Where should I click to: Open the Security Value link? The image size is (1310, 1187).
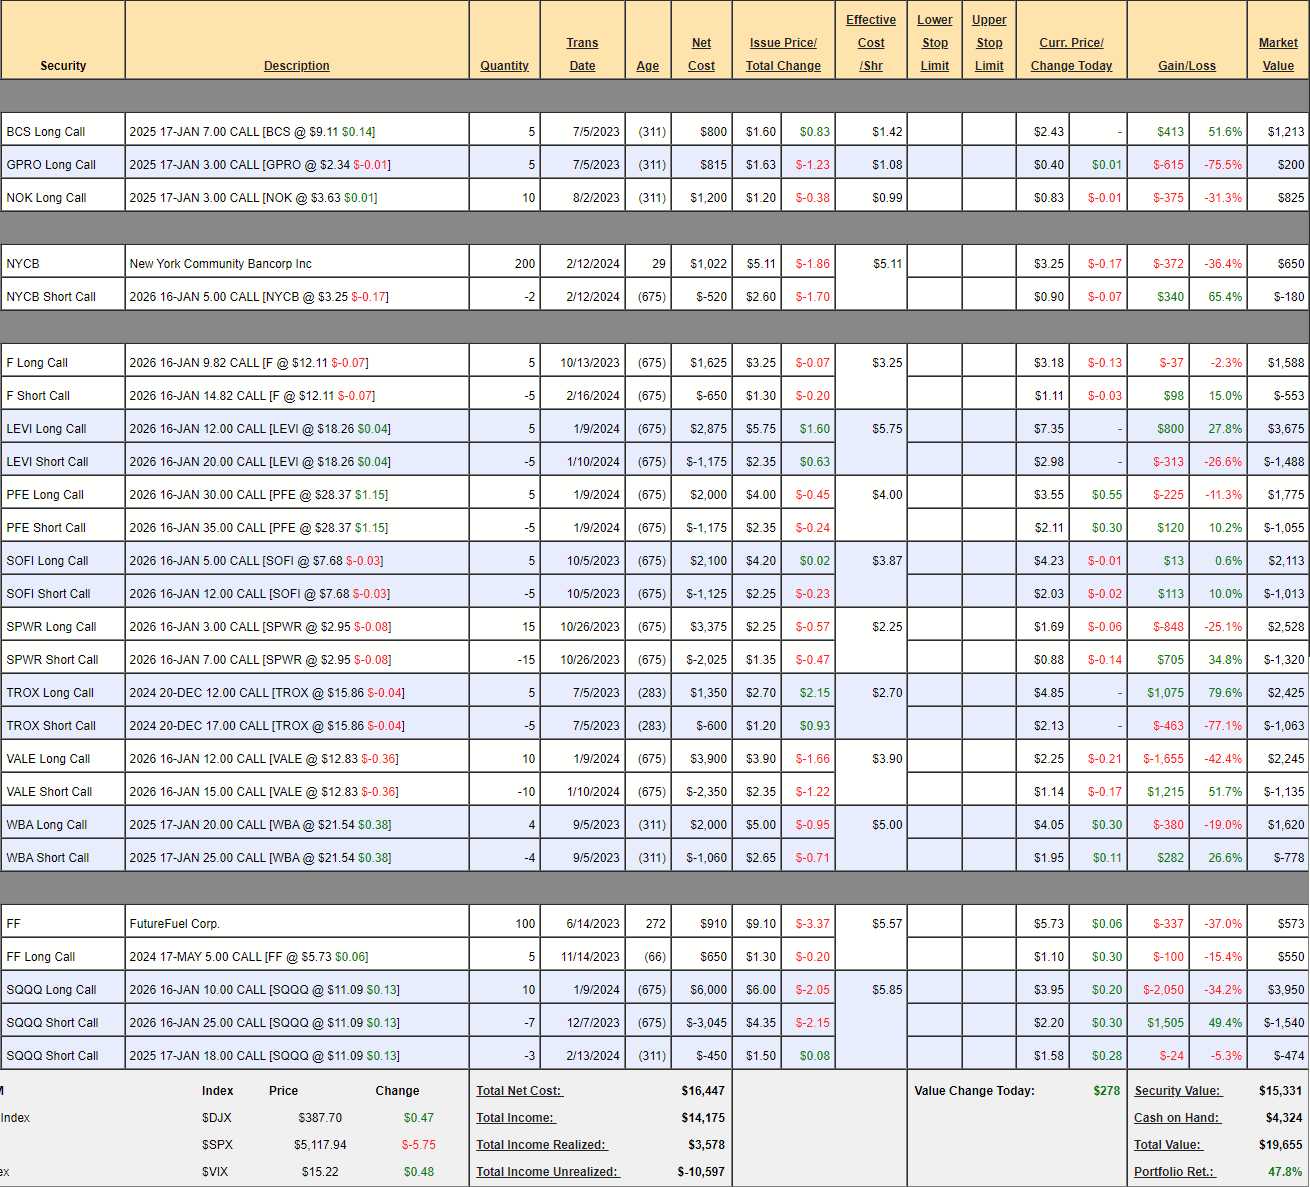pyautogui.click(x=1177, y=1091)
